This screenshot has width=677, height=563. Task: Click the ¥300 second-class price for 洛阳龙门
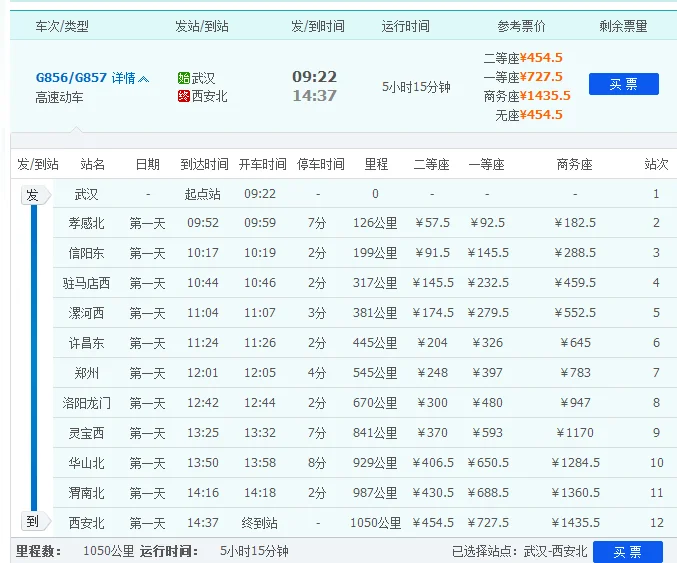coord(432,403)
